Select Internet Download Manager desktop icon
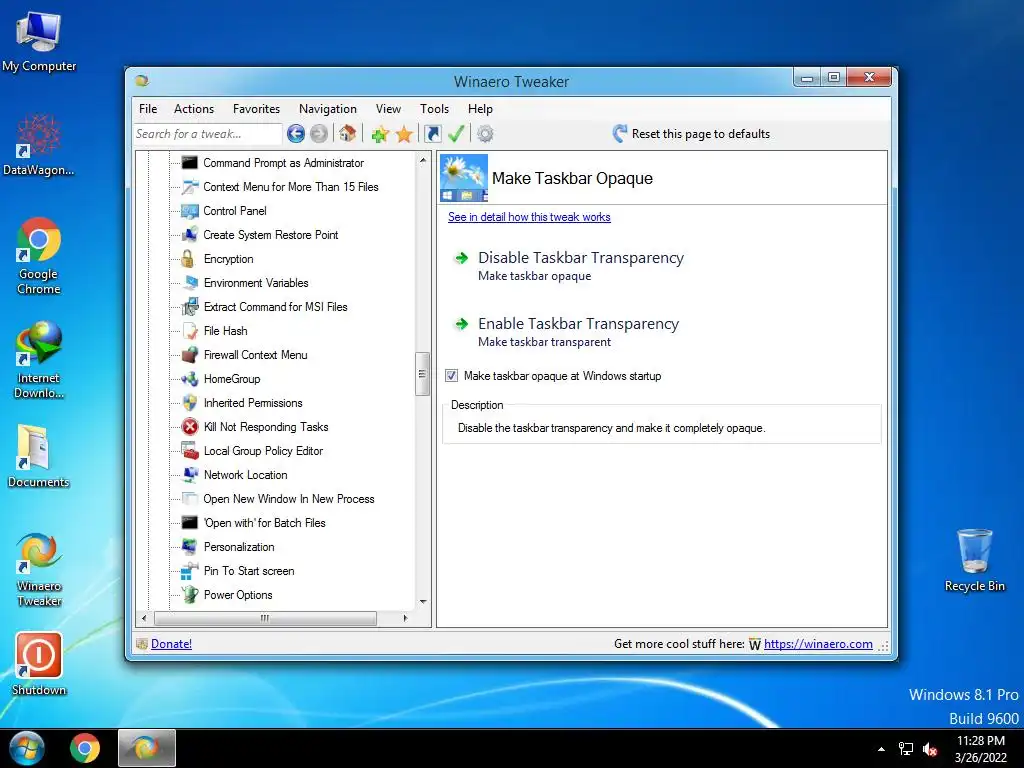Image resolution: width=1024 pixels, height=768 pixels. [x=39, y=360]
